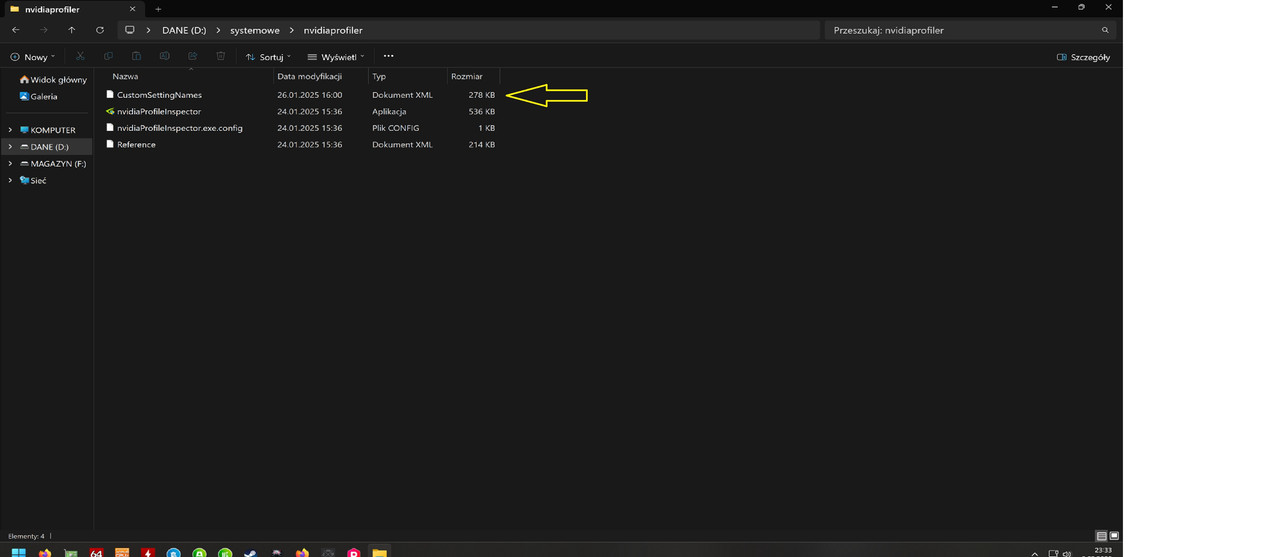Select the nvidiaProfileInspector application icon
1280x557 pixels.
point(110,111)
